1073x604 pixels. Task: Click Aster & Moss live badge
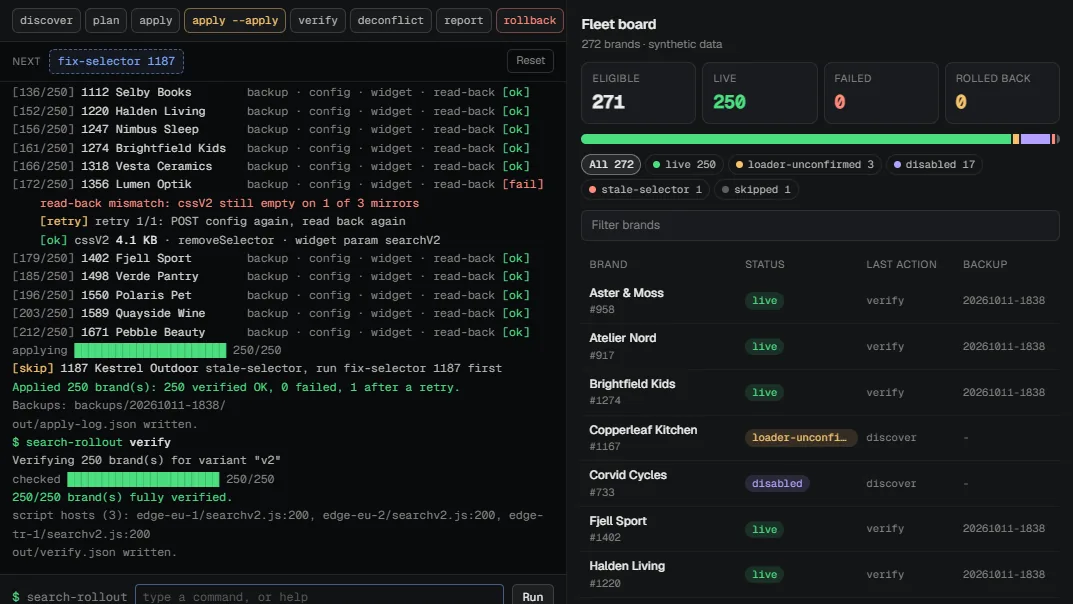[764, 300]
